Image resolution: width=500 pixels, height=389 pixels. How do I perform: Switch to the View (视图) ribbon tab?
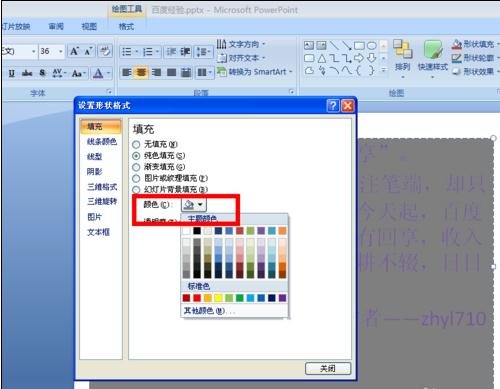click(x=89, y=27)
